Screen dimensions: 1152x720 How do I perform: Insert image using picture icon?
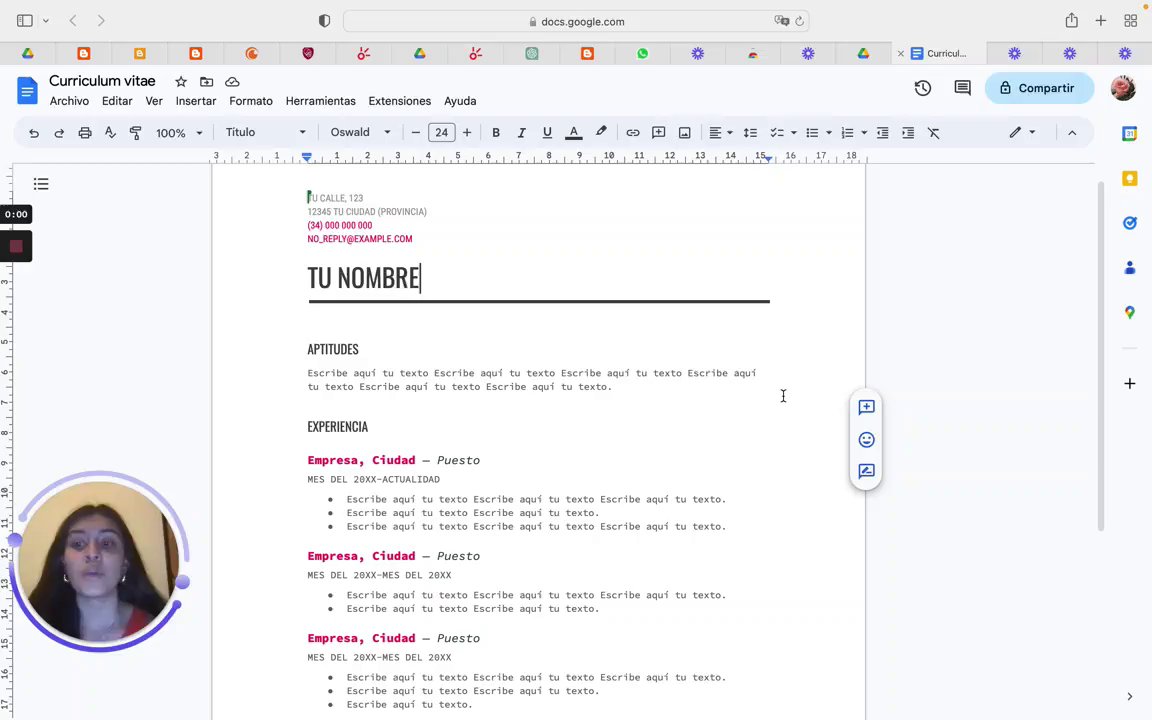tap(684, 133)
